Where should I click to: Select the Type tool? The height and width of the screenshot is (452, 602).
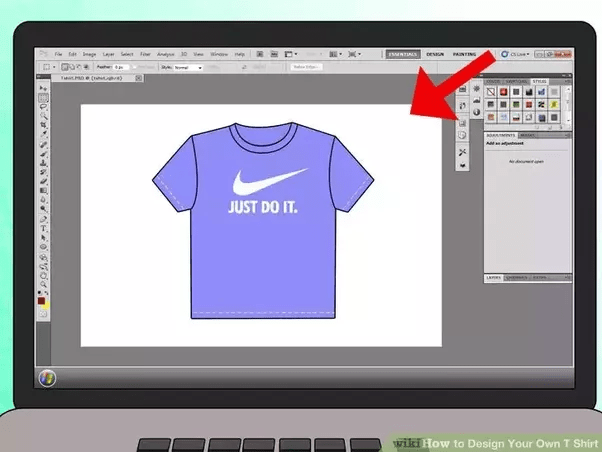[43, 229]
